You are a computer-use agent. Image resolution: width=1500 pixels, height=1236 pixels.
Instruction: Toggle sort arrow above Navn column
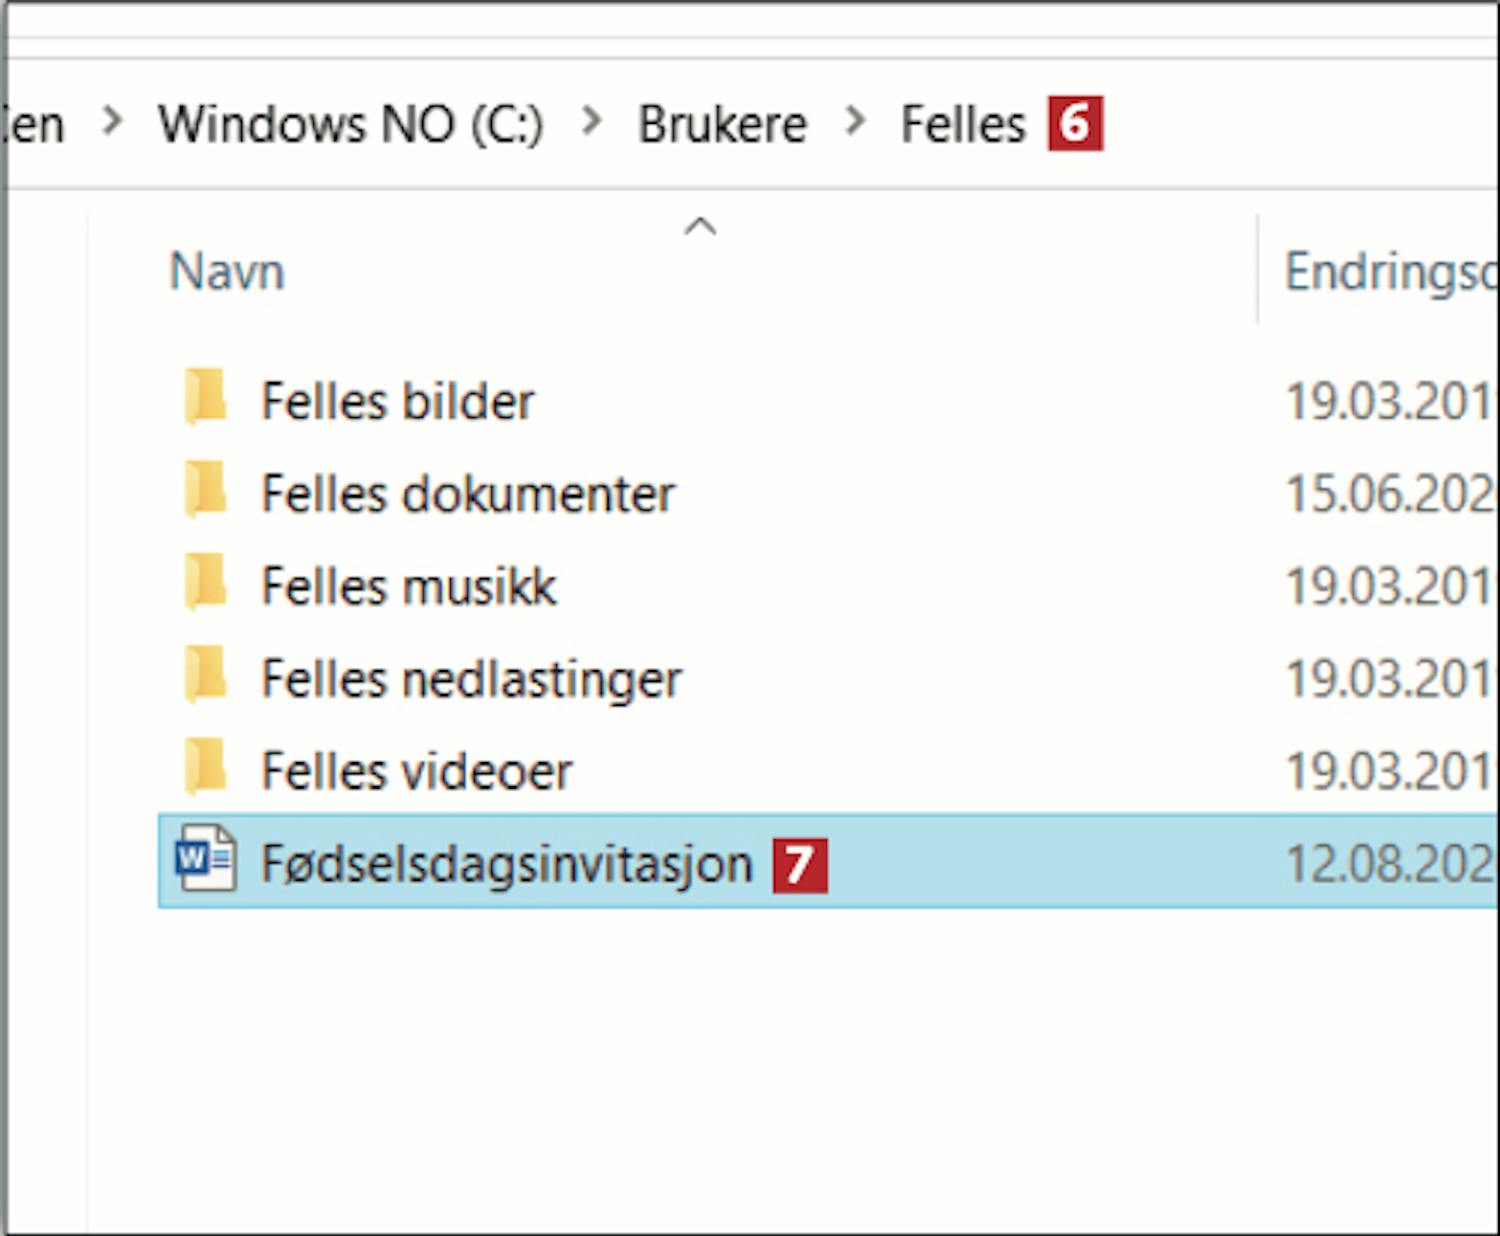pos(700,227)
